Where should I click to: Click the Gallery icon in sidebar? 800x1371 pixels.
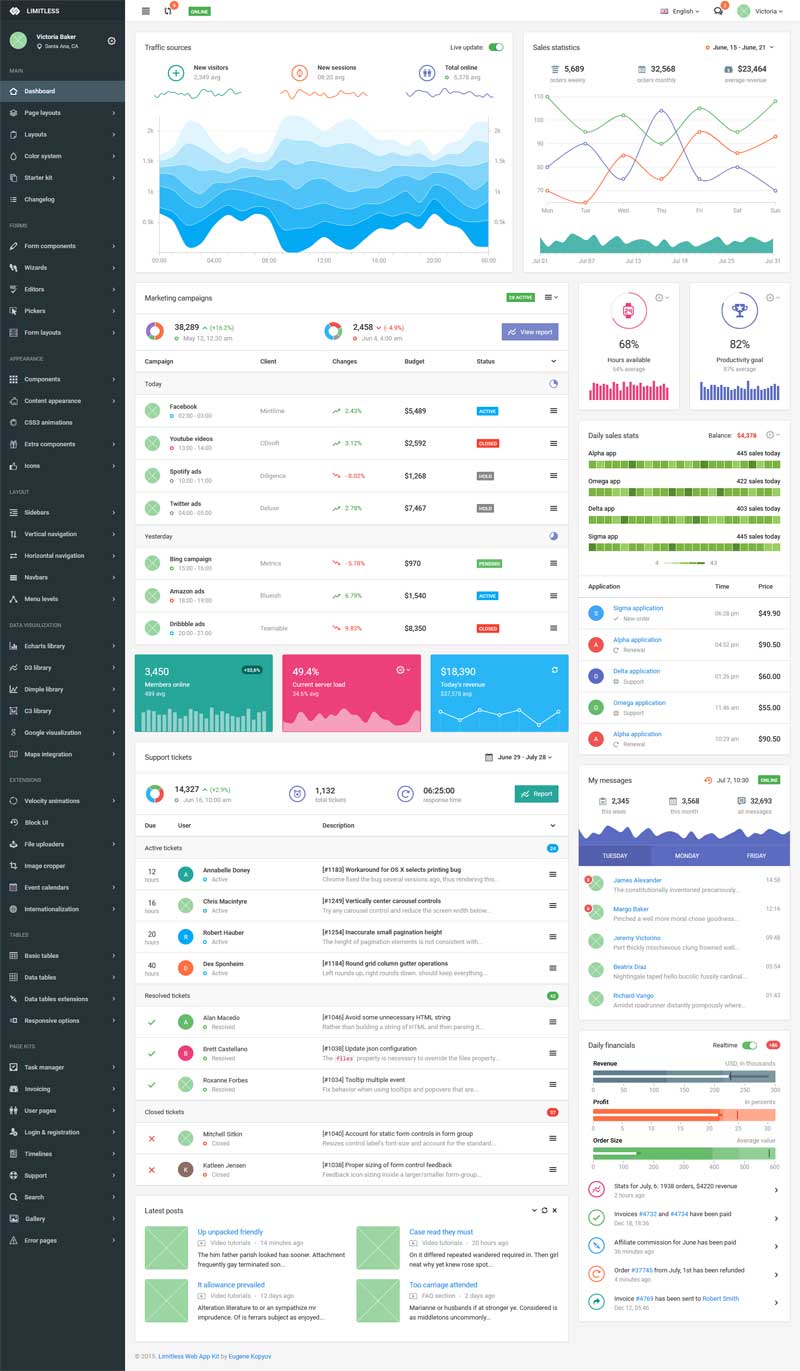[13, 1219]
